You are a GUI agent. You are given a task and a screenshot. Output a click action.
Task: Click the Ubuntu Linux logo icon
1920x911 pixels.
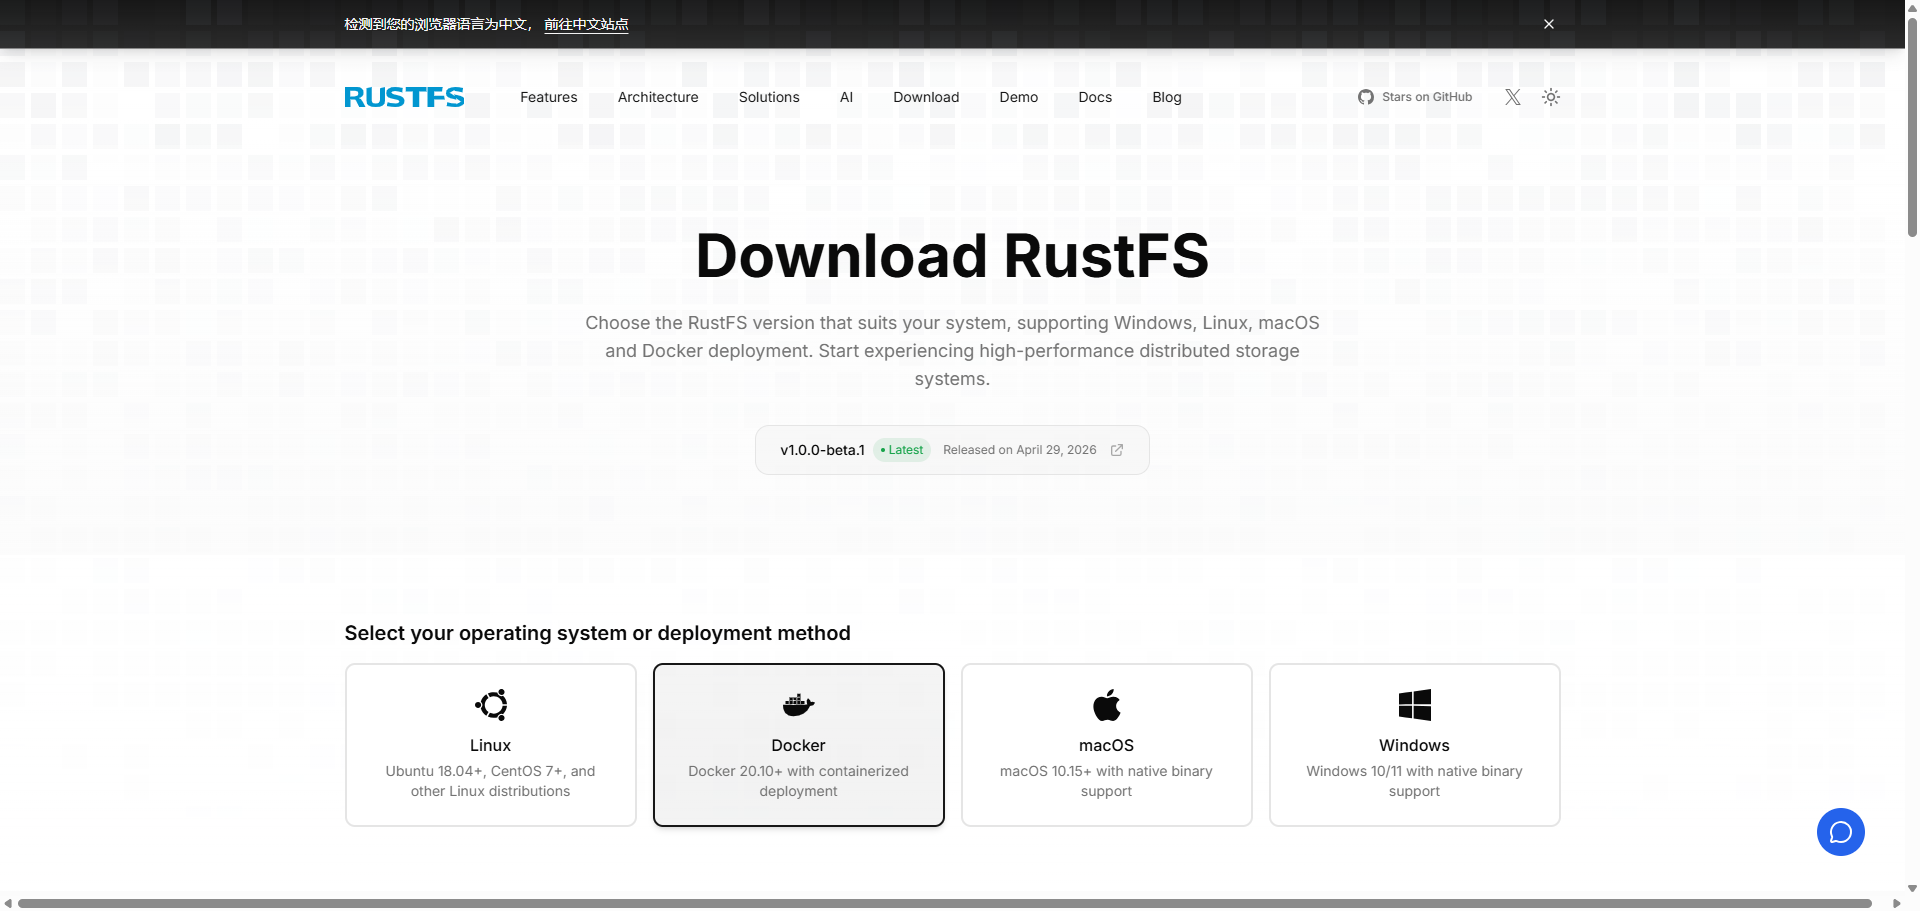click(491, 705)
